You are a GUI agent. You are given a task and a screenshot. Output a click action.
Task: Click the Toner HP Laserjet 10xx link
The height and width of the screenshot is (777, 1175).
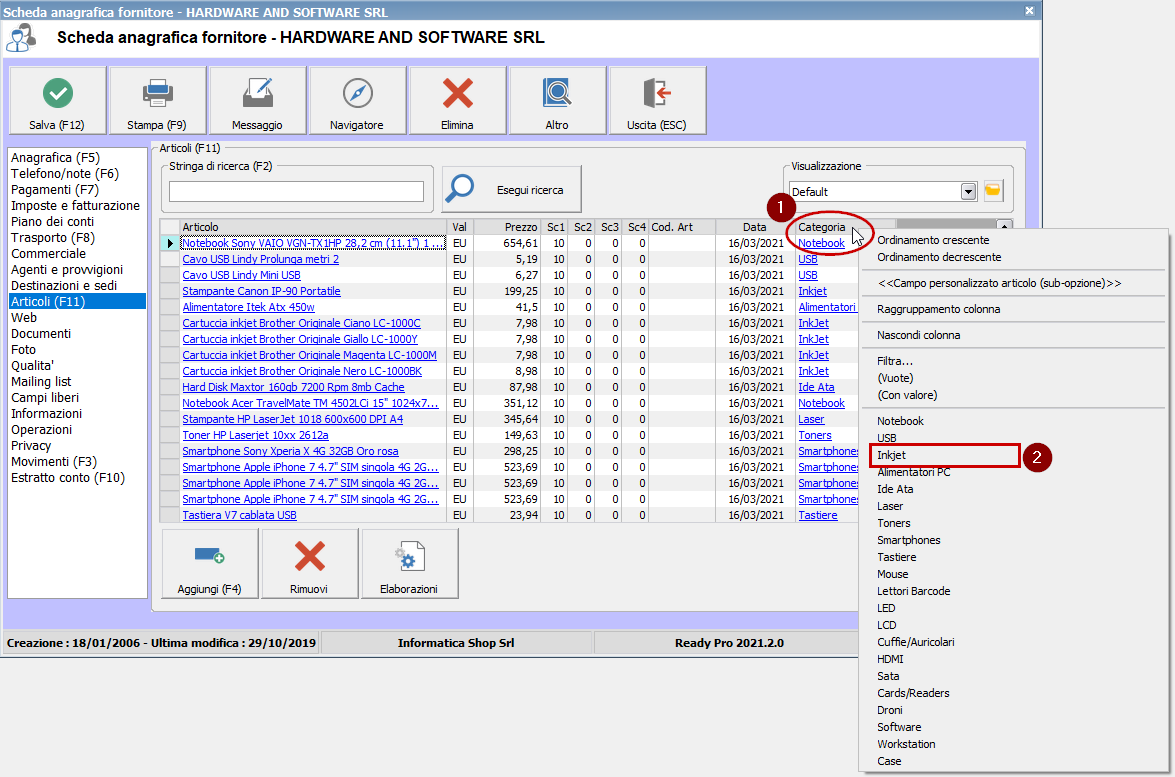coord(255,435)
